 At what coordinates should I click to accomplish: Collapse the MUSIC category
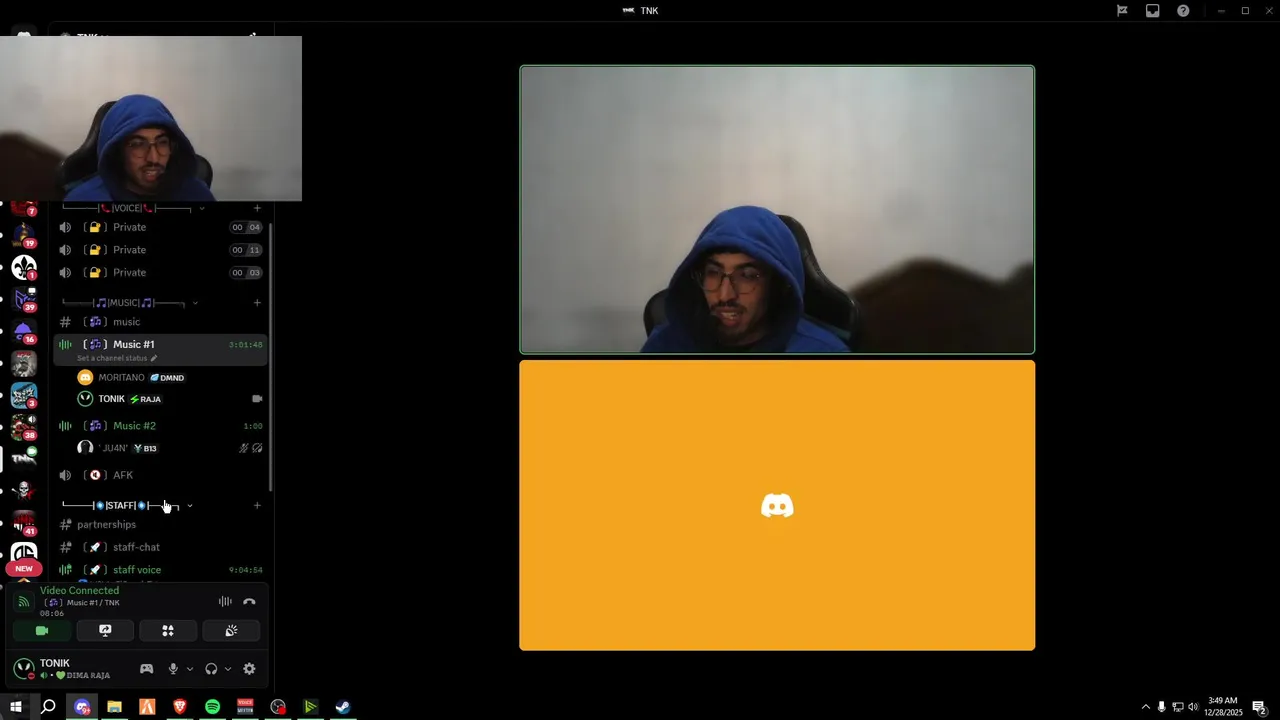(129, 303)
